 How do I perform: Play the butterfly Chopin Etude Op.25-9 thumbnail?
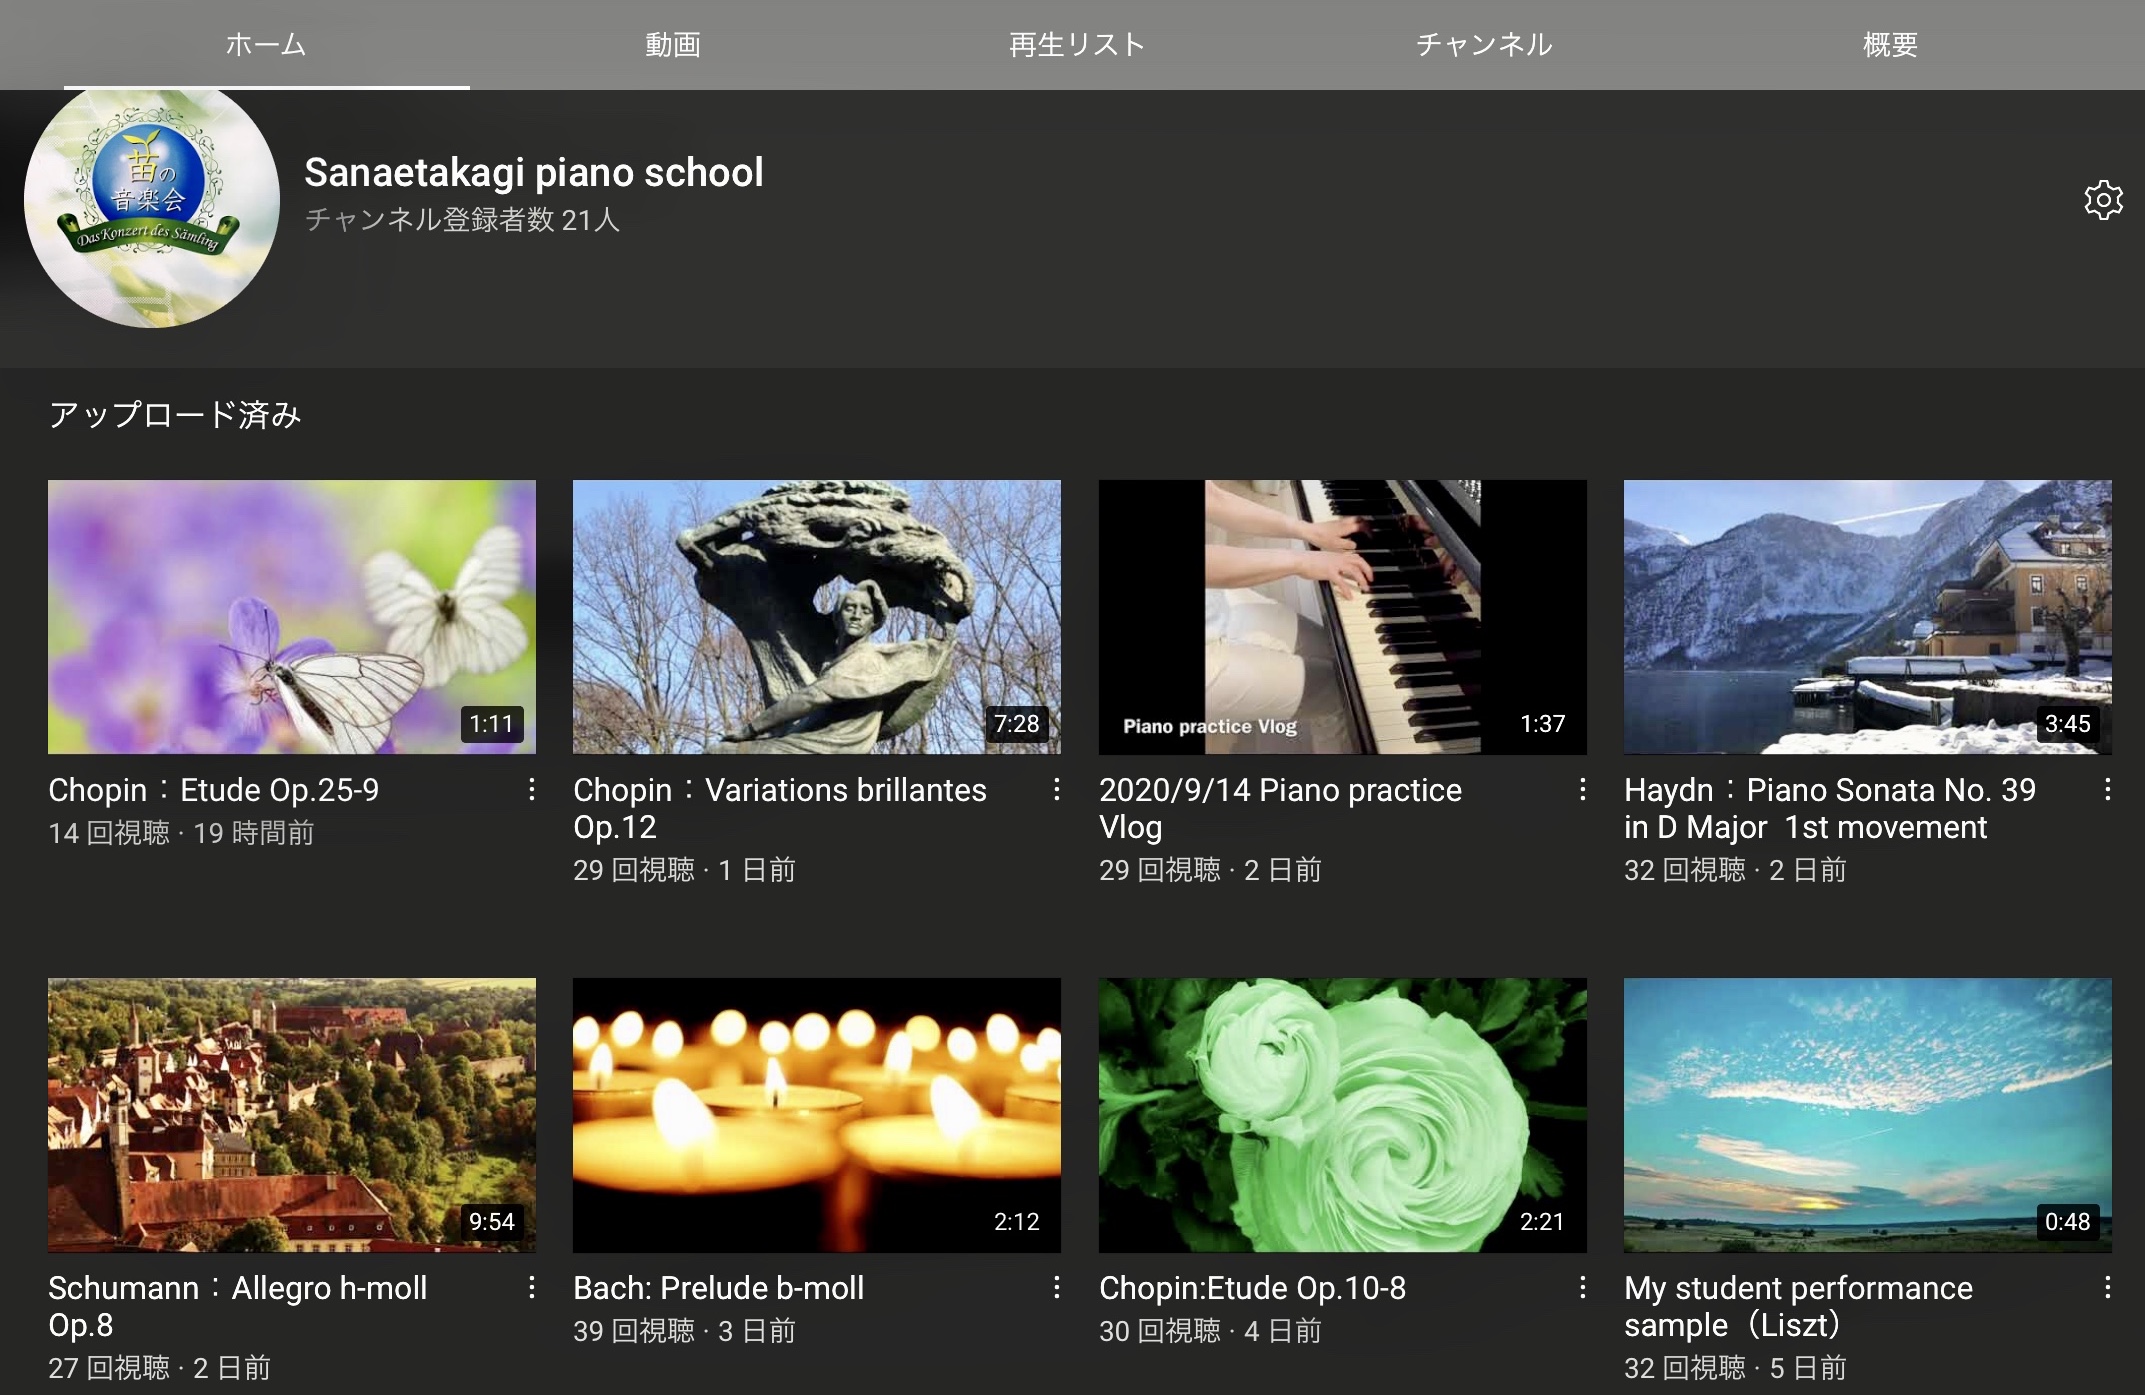click(x=291, y=616)
